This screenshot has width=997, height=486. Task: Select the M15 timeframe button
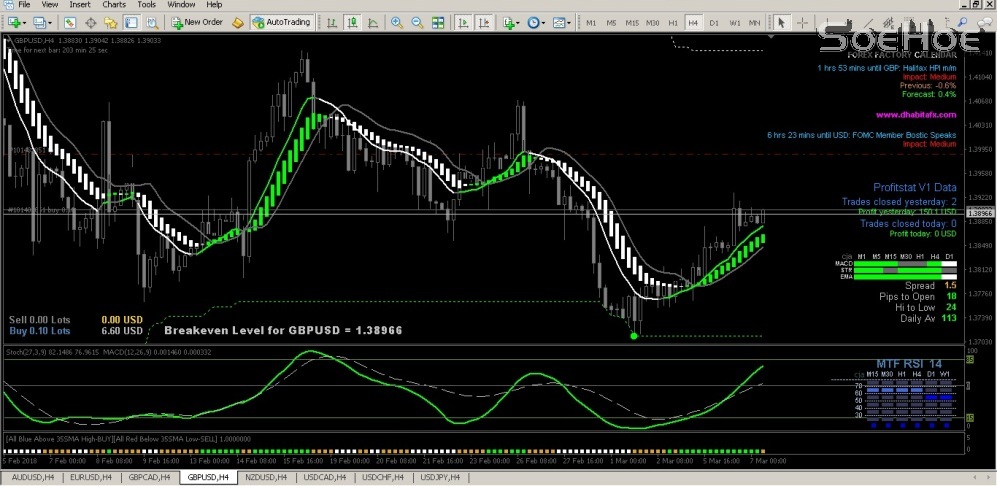point(631,22)
